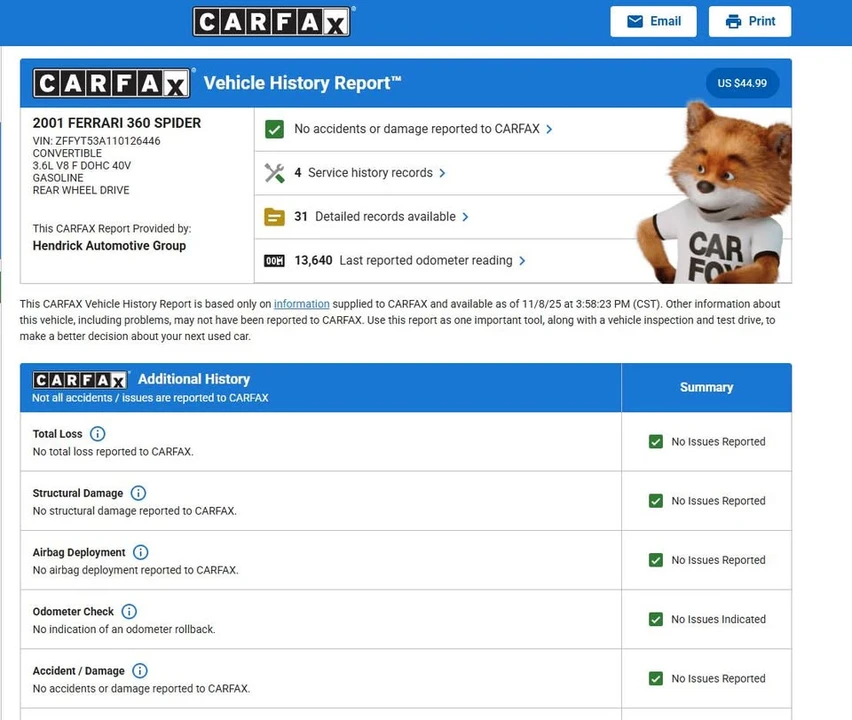
Task: Click the 'Total Loss' row label
Action: tap(57, 434)
